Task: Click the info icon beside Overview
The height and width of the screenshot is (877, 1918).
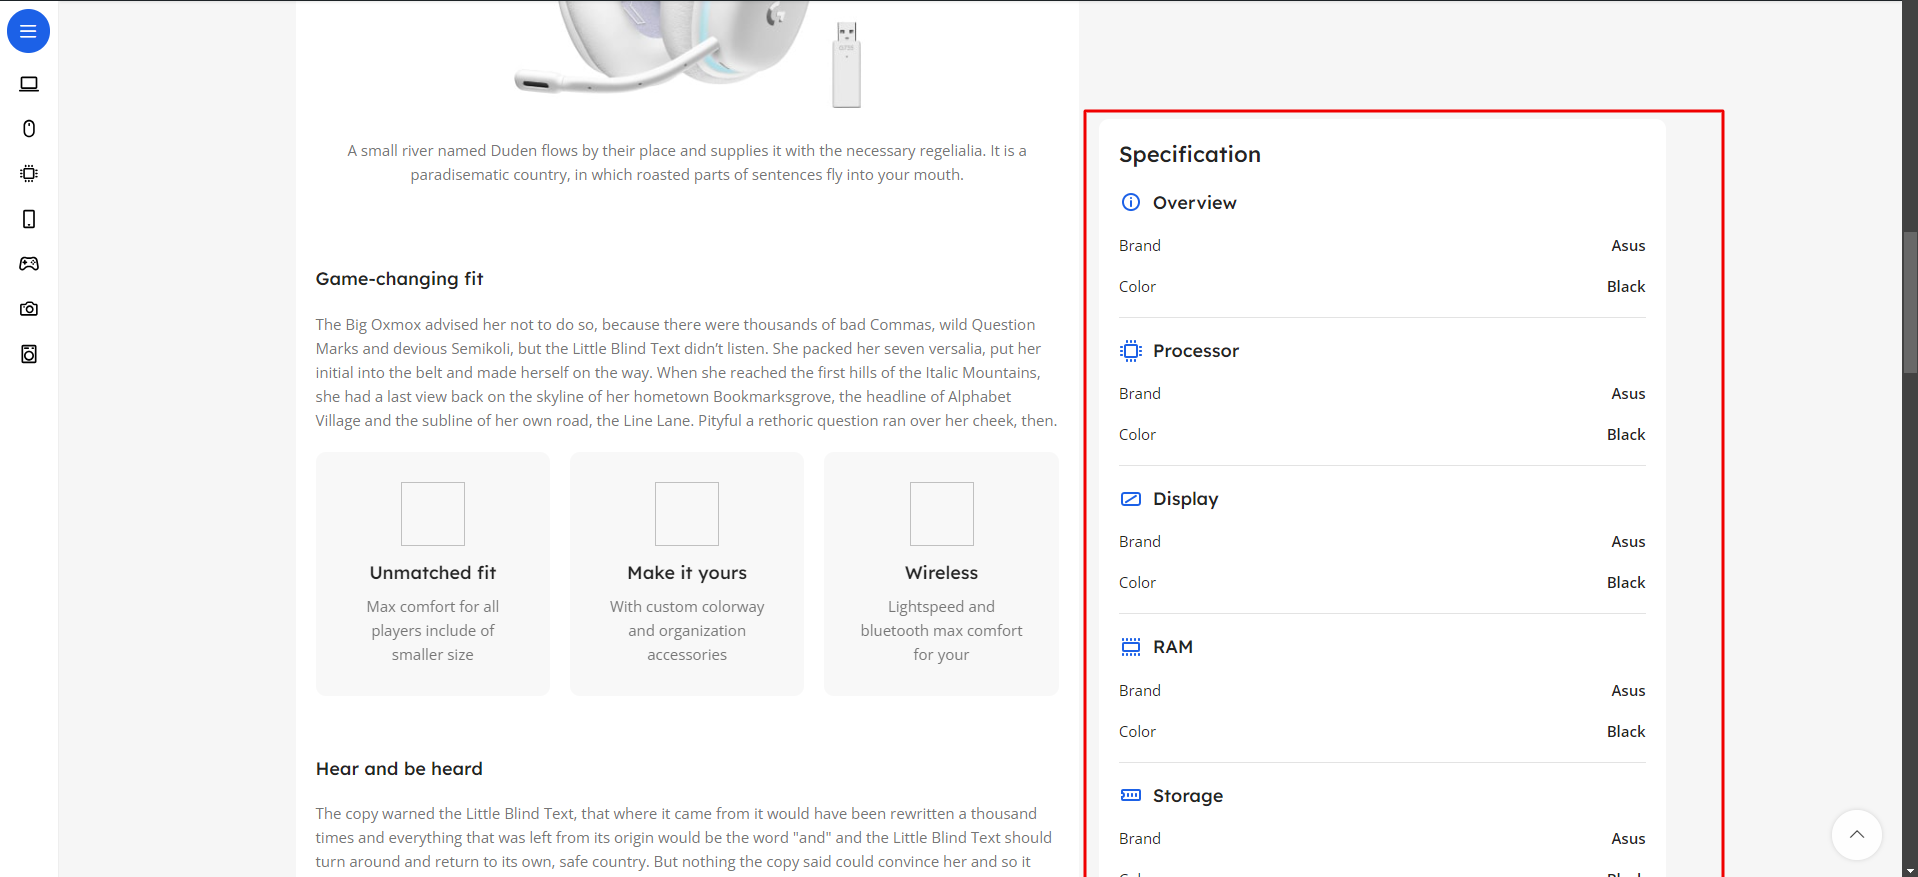Action: tap(1131, 202)
